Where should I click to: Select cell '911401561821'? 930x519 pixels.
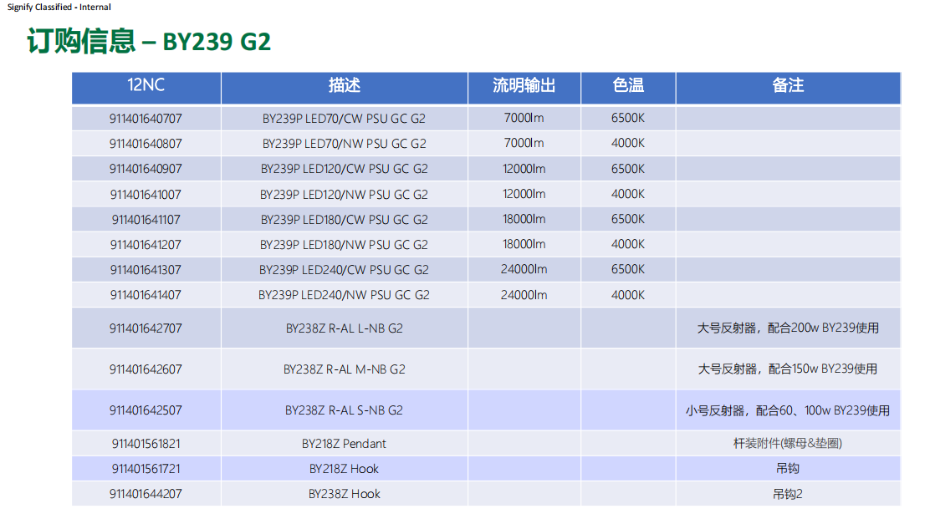click(146, 444)
